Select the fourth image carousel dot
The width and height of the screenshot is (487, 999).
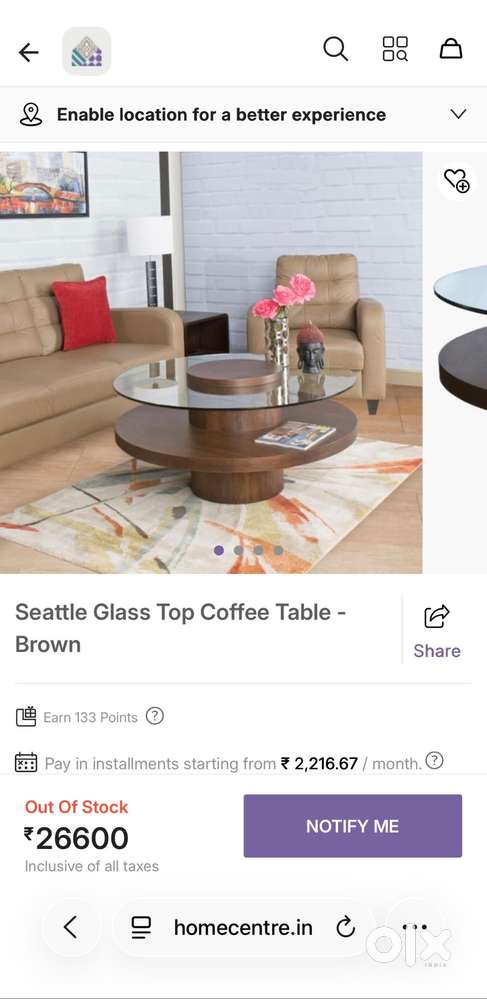tap(279, 550)
